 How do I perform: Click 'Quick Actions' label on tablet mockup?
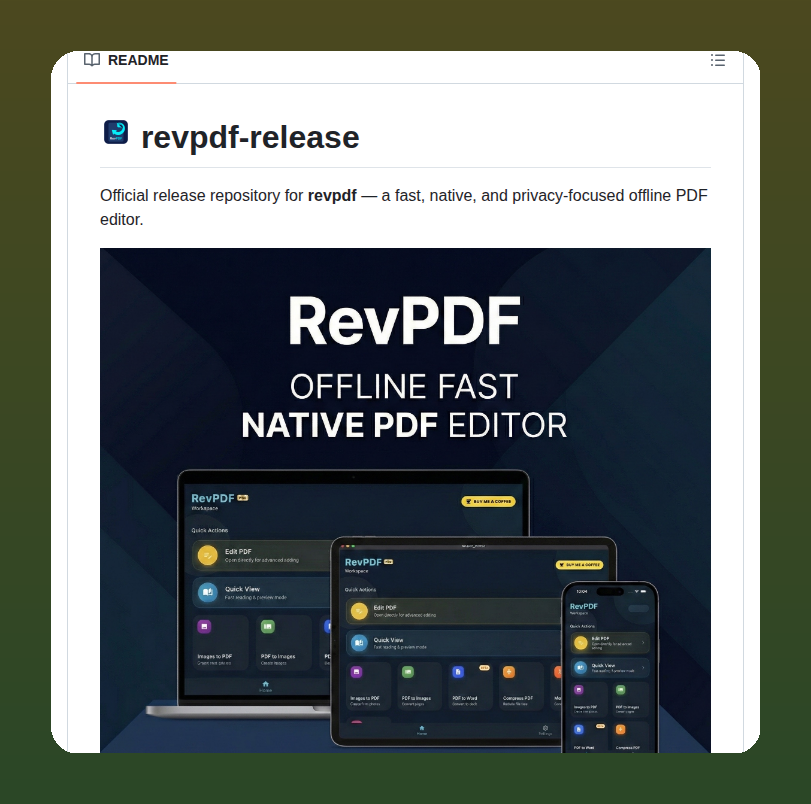tap(361, 590)
